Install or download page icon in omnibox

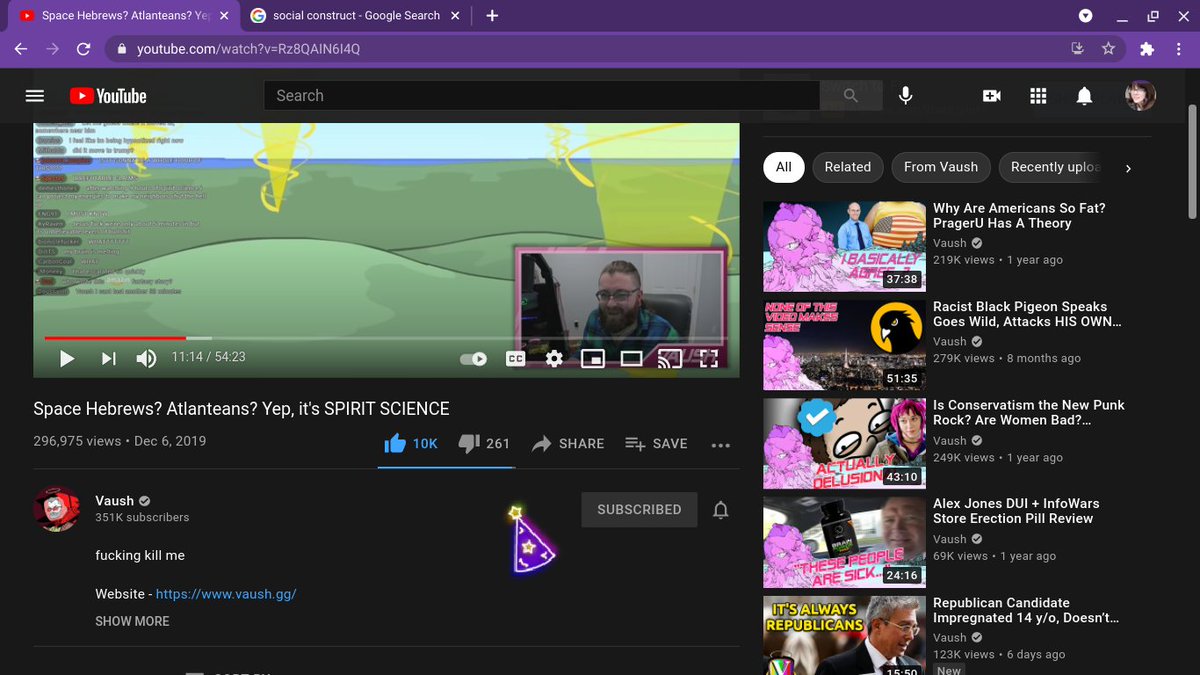pyautogui.click(x=1077, y=49)
